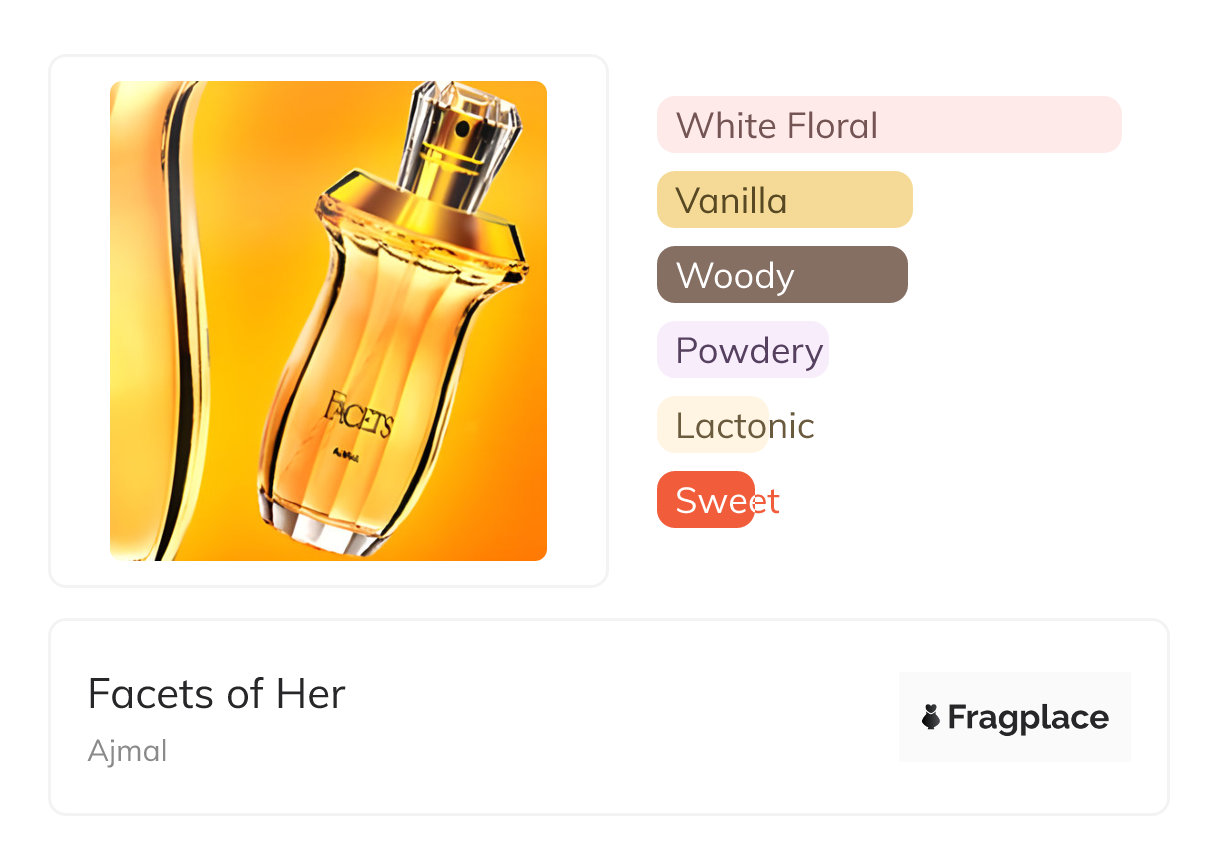
Task: Open the Facets of Her title
Action: click(216, 693)
